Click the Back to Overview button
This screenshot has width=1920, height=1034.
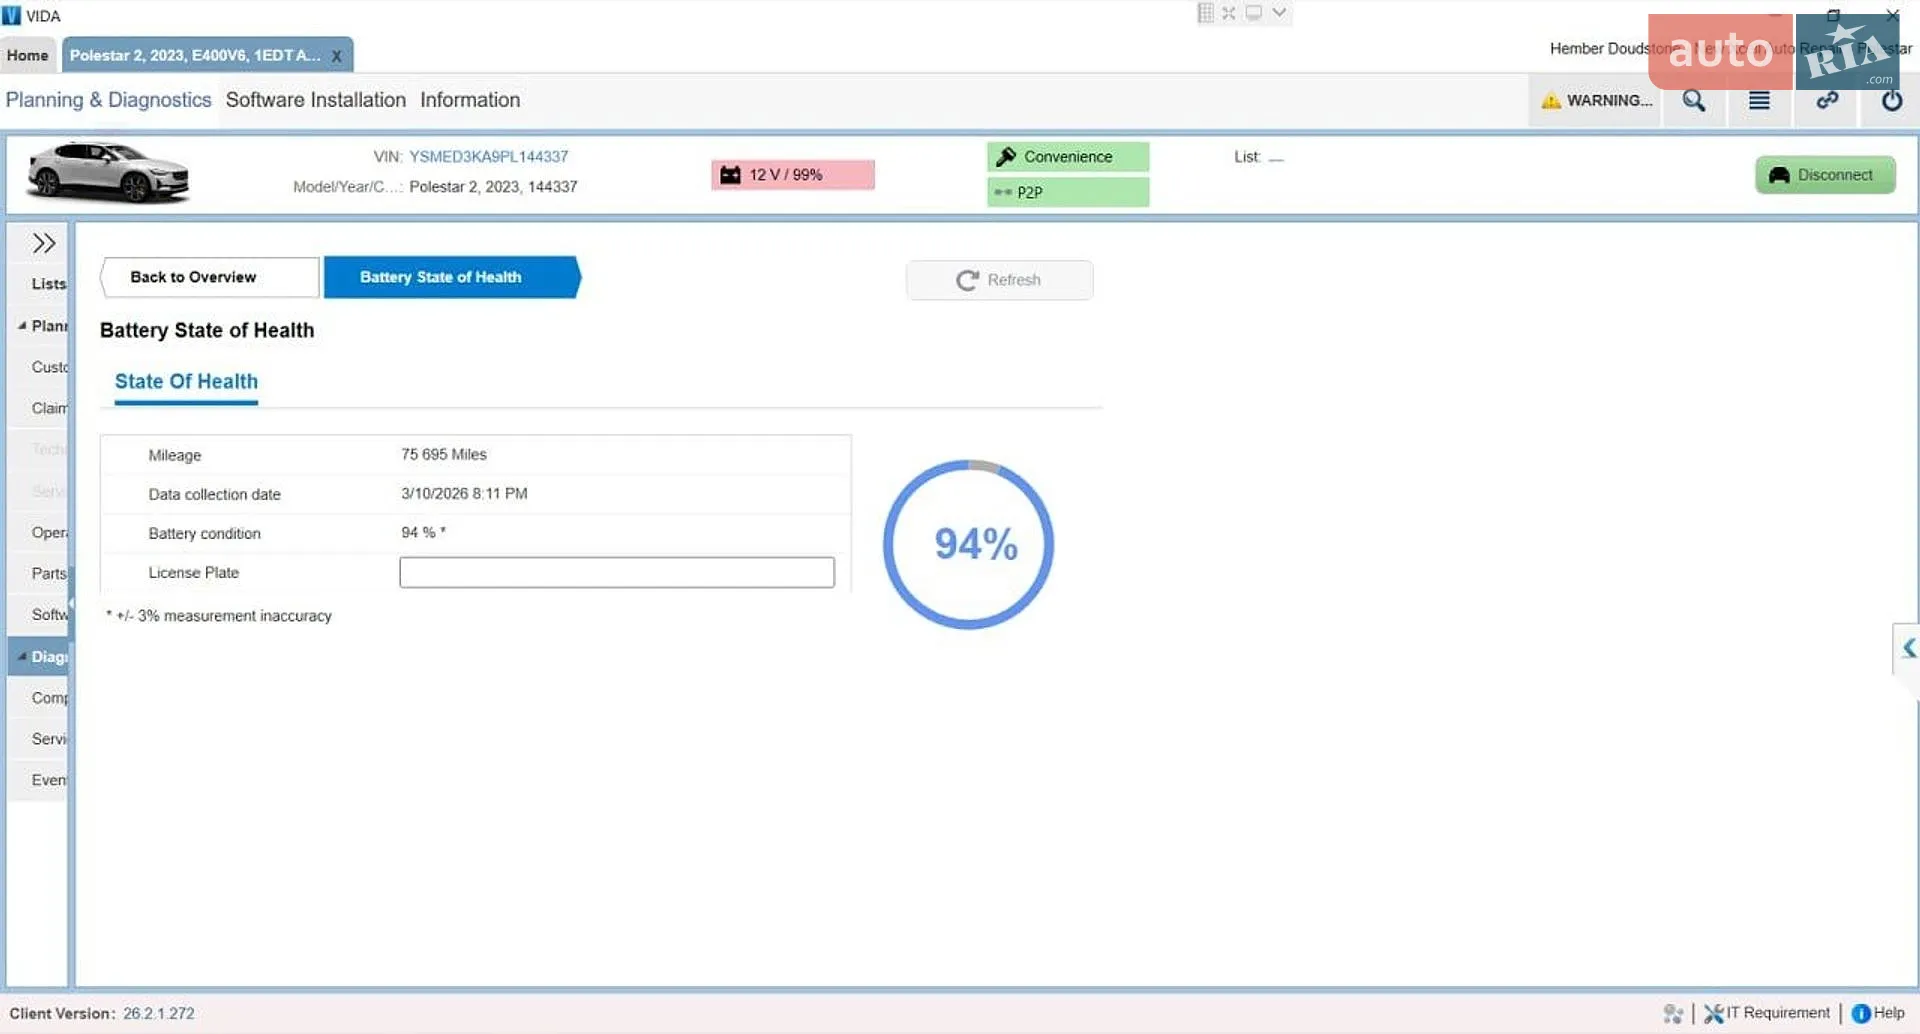pyautogui.click(x=210, y=277)
